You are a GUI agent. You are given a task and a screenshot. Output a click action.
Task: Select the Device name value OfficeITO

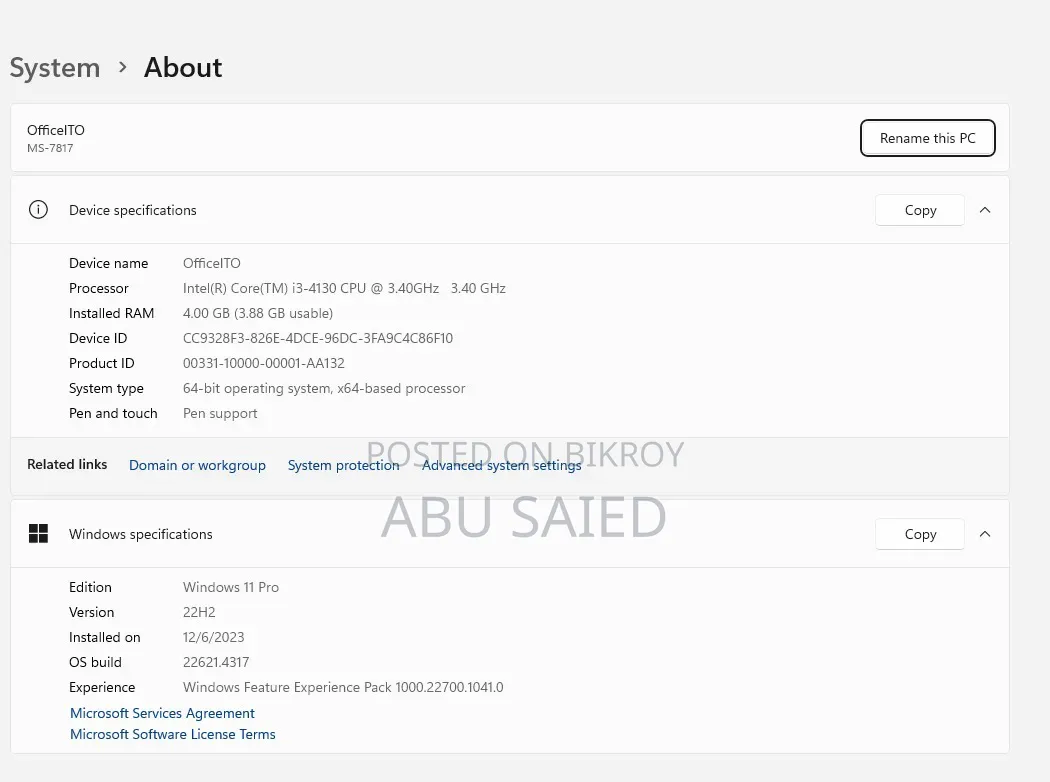[x=212, y=263]
